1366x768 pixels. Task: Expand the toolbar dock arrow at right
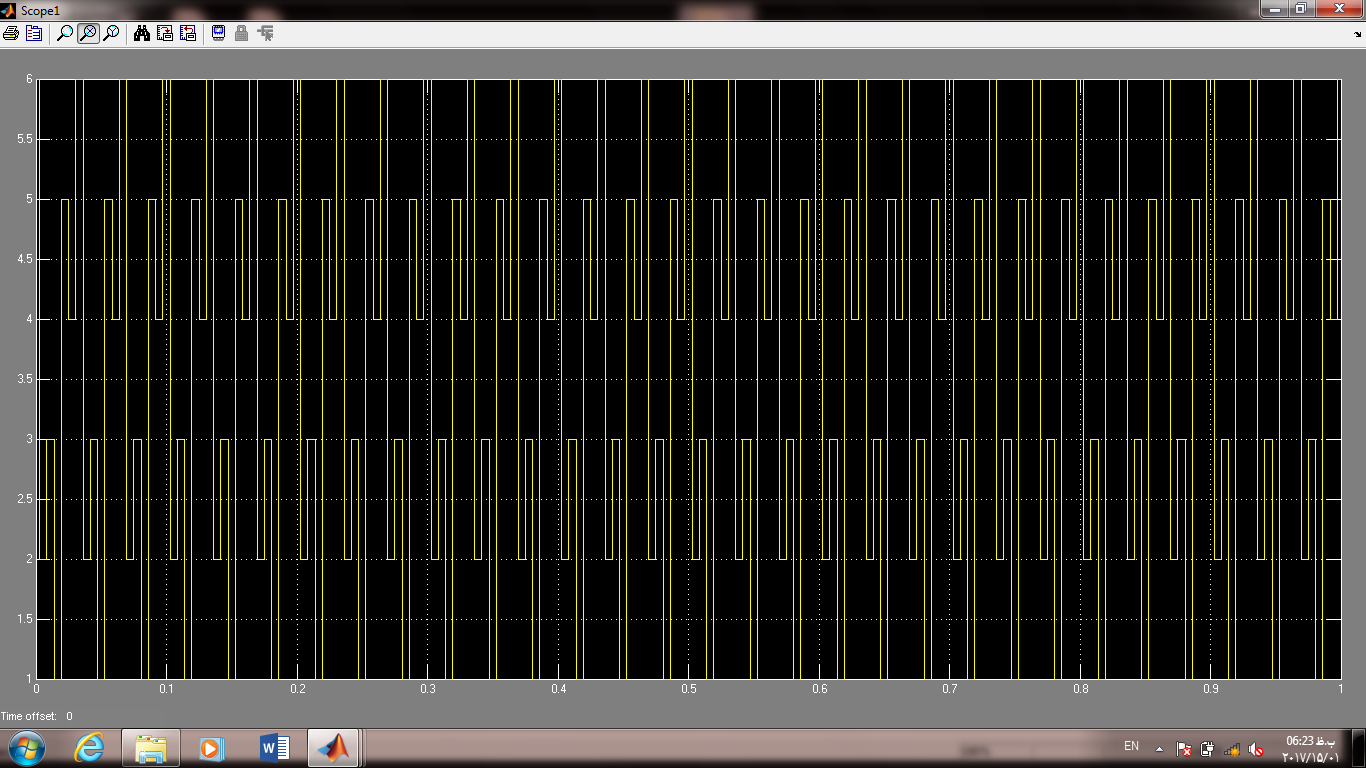point(1357,33)
